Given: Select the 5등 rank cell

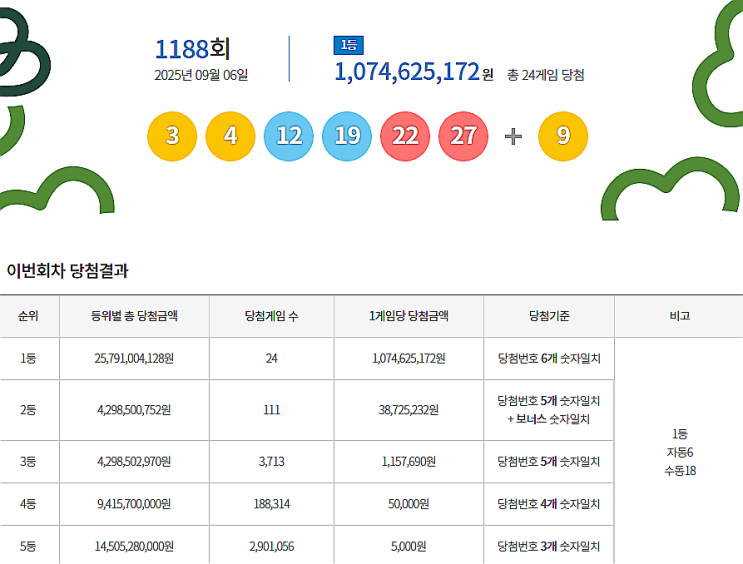Looking at the screenshot, I should (28, 546).
